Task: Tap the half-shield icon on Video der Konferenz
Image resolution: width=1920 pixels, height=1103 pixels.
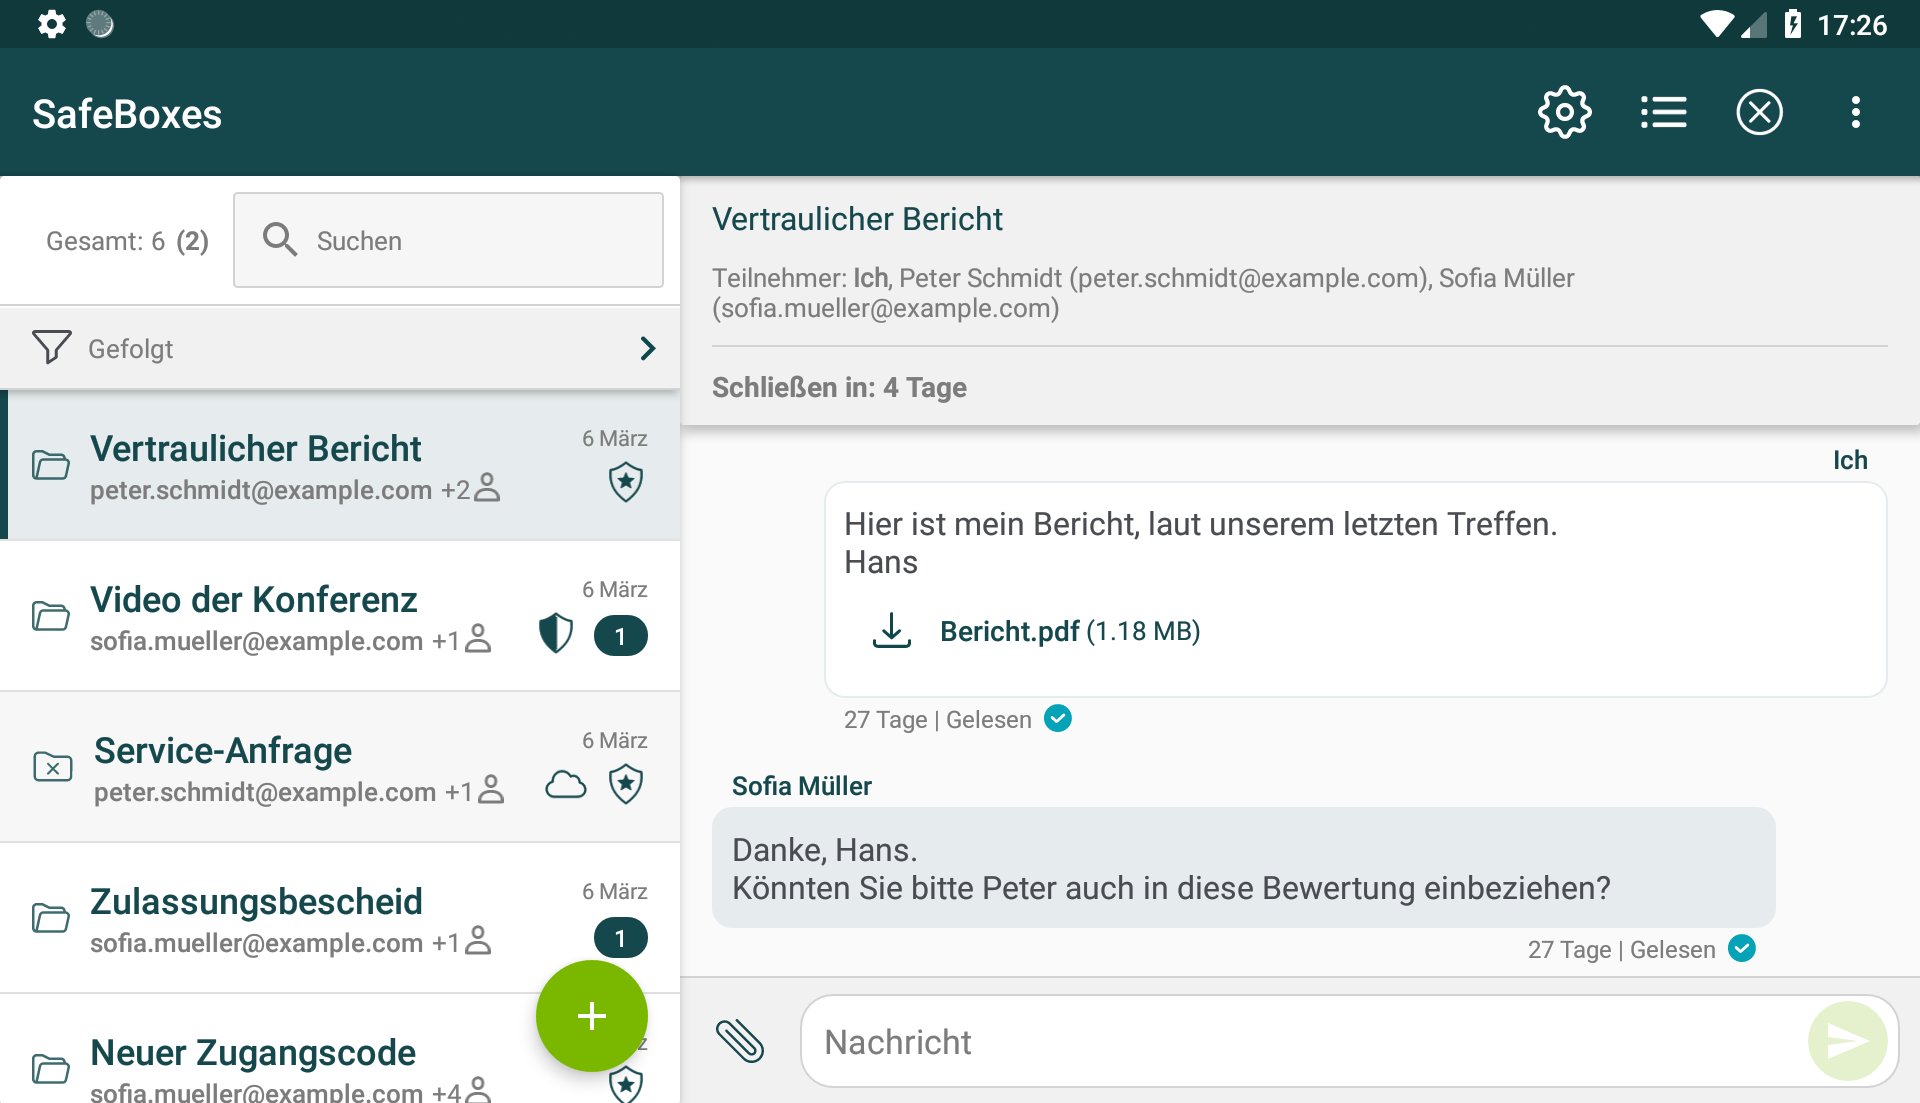Action: pyautogui.click(x=555, y=634)
